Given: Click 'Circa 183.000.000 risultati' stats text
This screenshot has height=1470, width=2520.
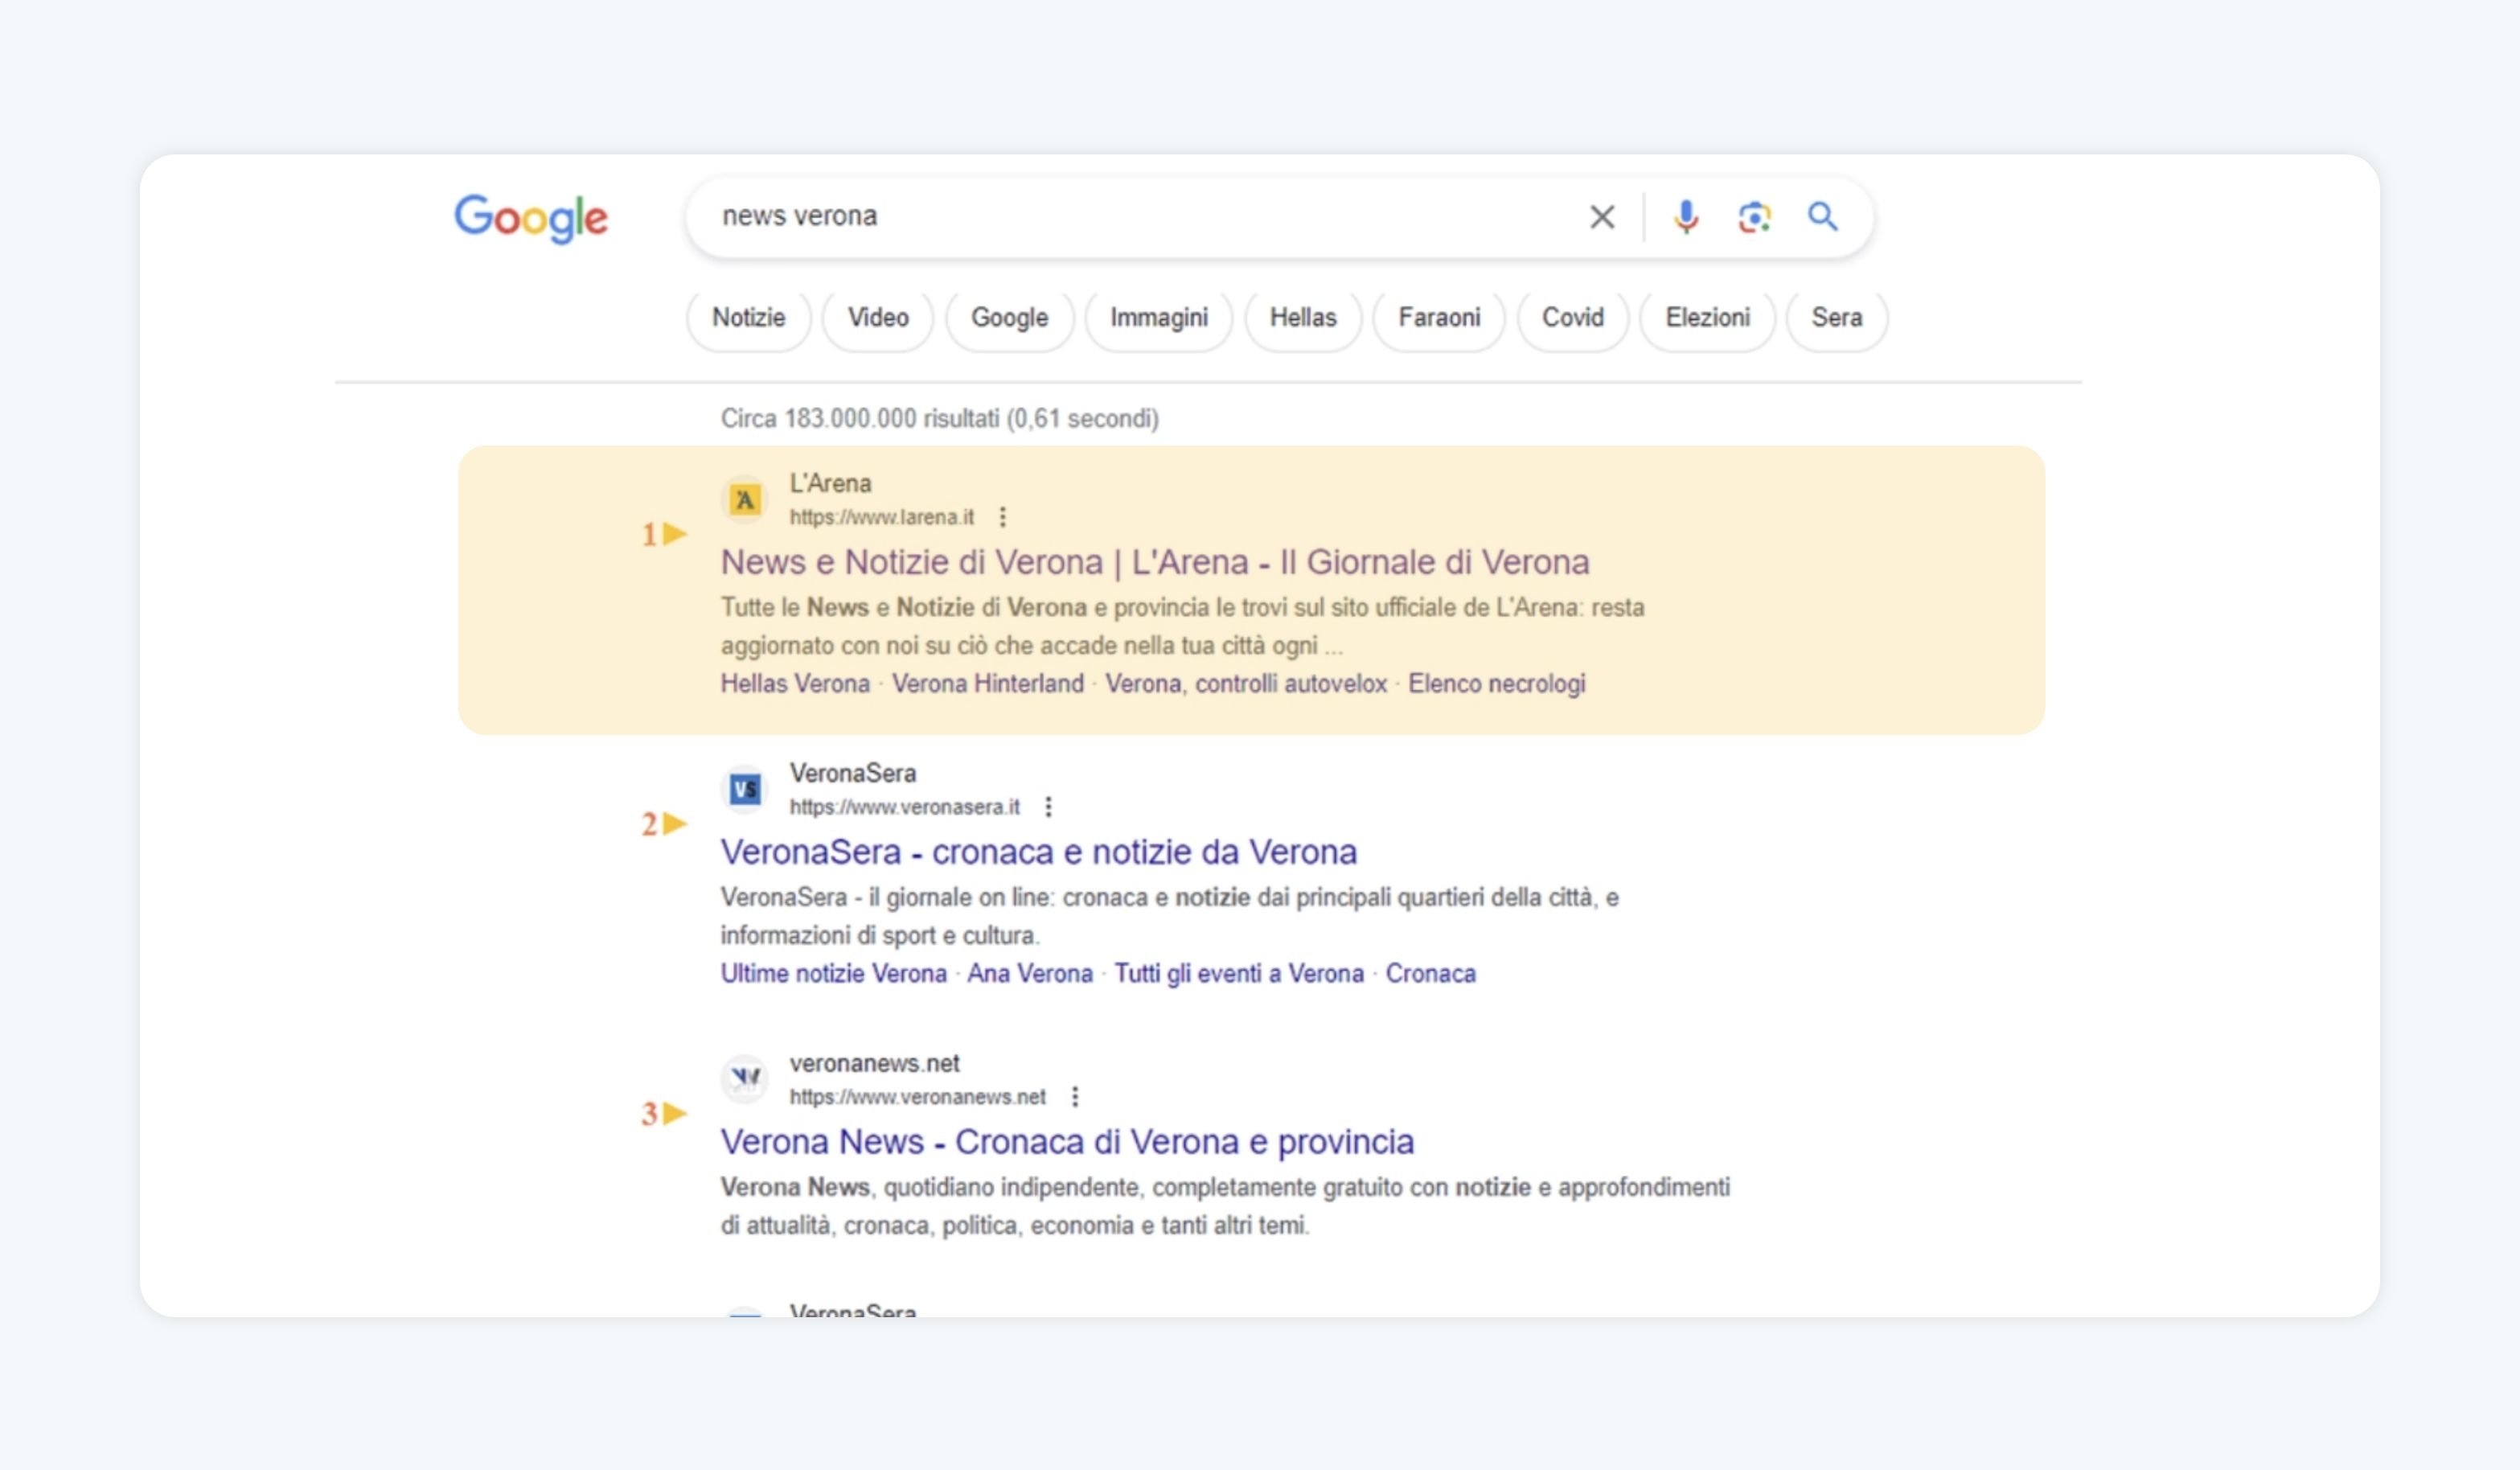Looking at the screenshot, I should tap(940, 419).
